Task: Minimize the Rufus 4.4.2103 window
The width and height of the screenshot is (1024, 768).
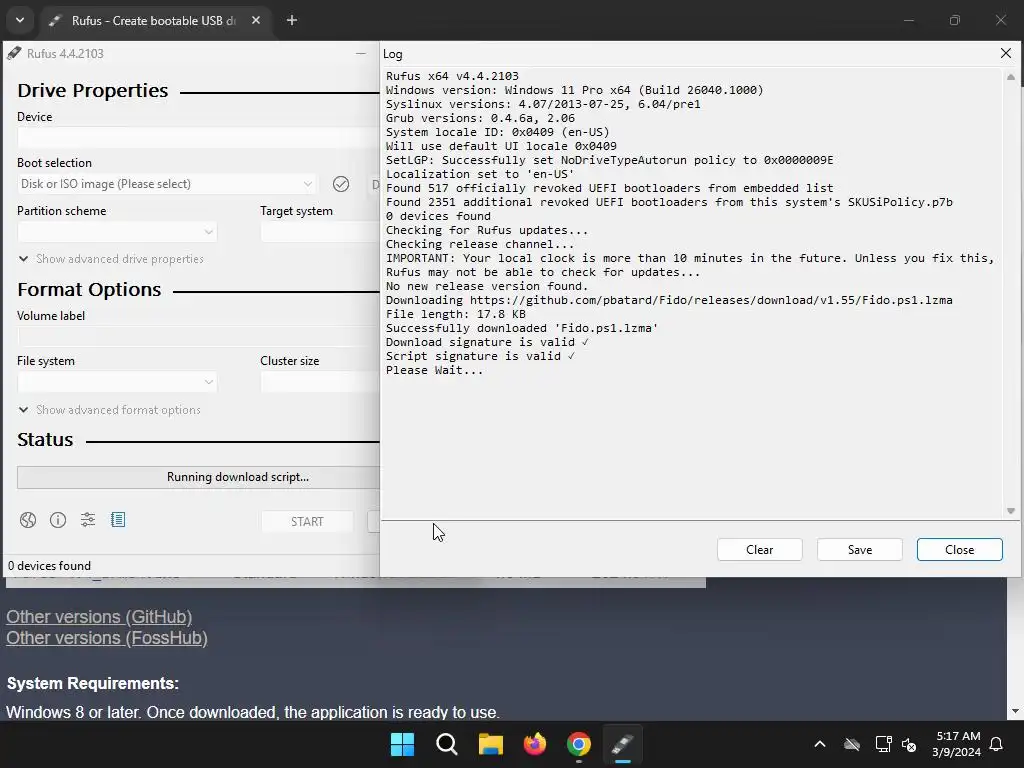Action: click(x=360, y=54)
